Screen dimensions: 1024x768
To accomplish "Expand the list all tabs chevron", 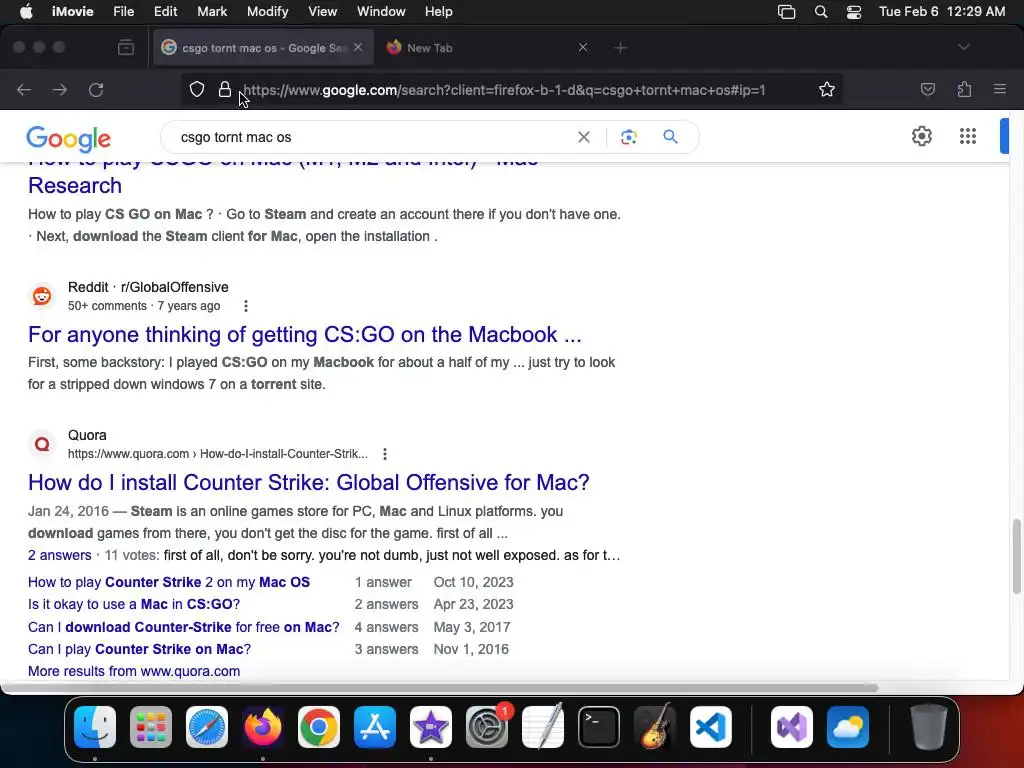I will click(x=964, y=47).
